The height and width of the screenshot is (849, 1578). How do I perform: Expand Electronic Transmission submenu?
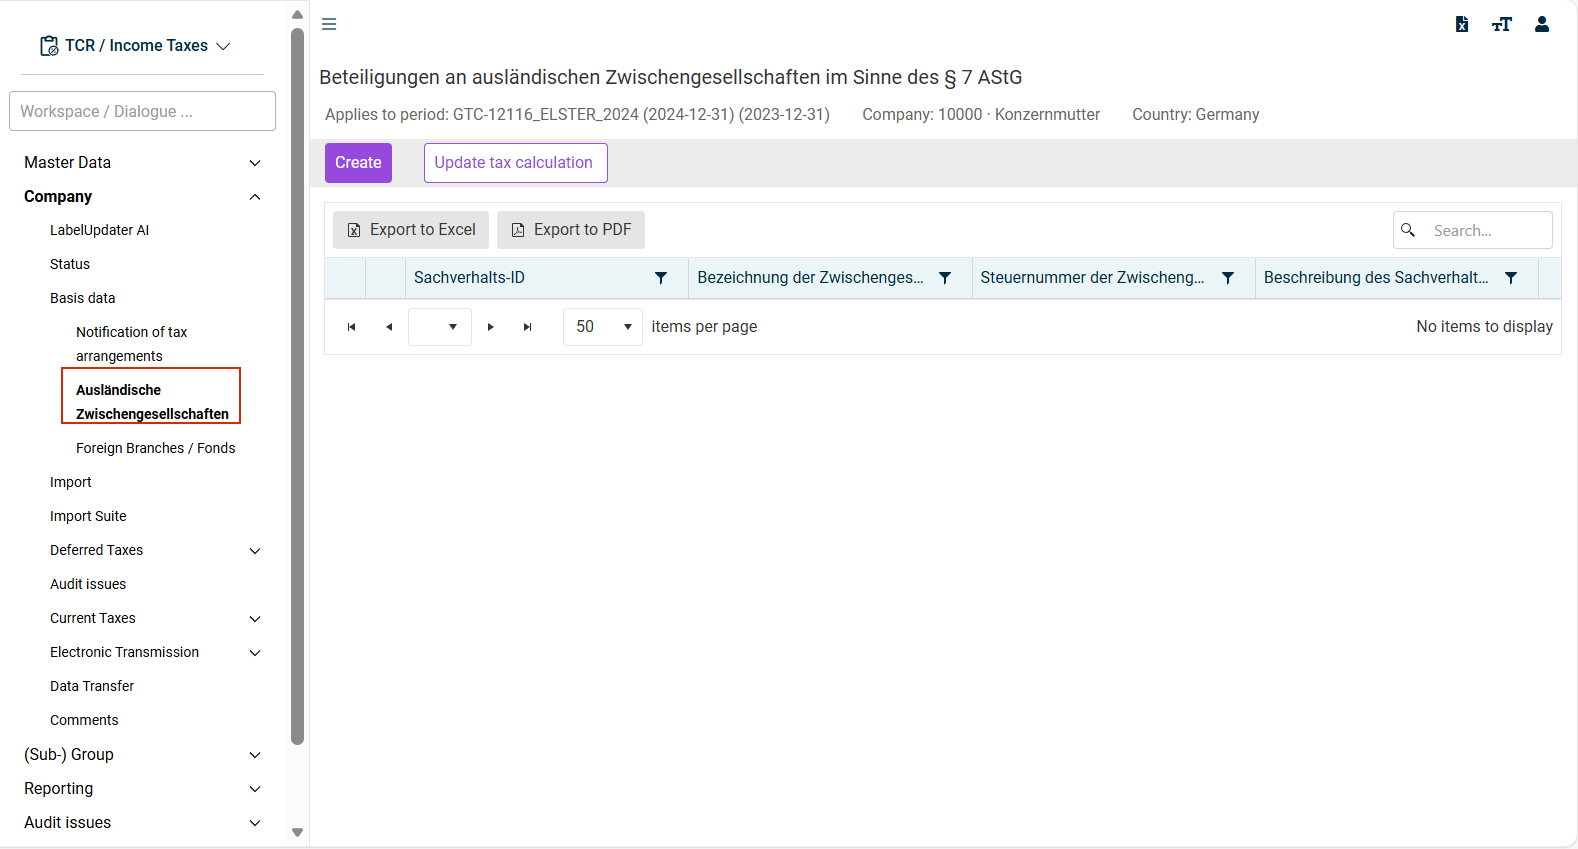point(255,653)
